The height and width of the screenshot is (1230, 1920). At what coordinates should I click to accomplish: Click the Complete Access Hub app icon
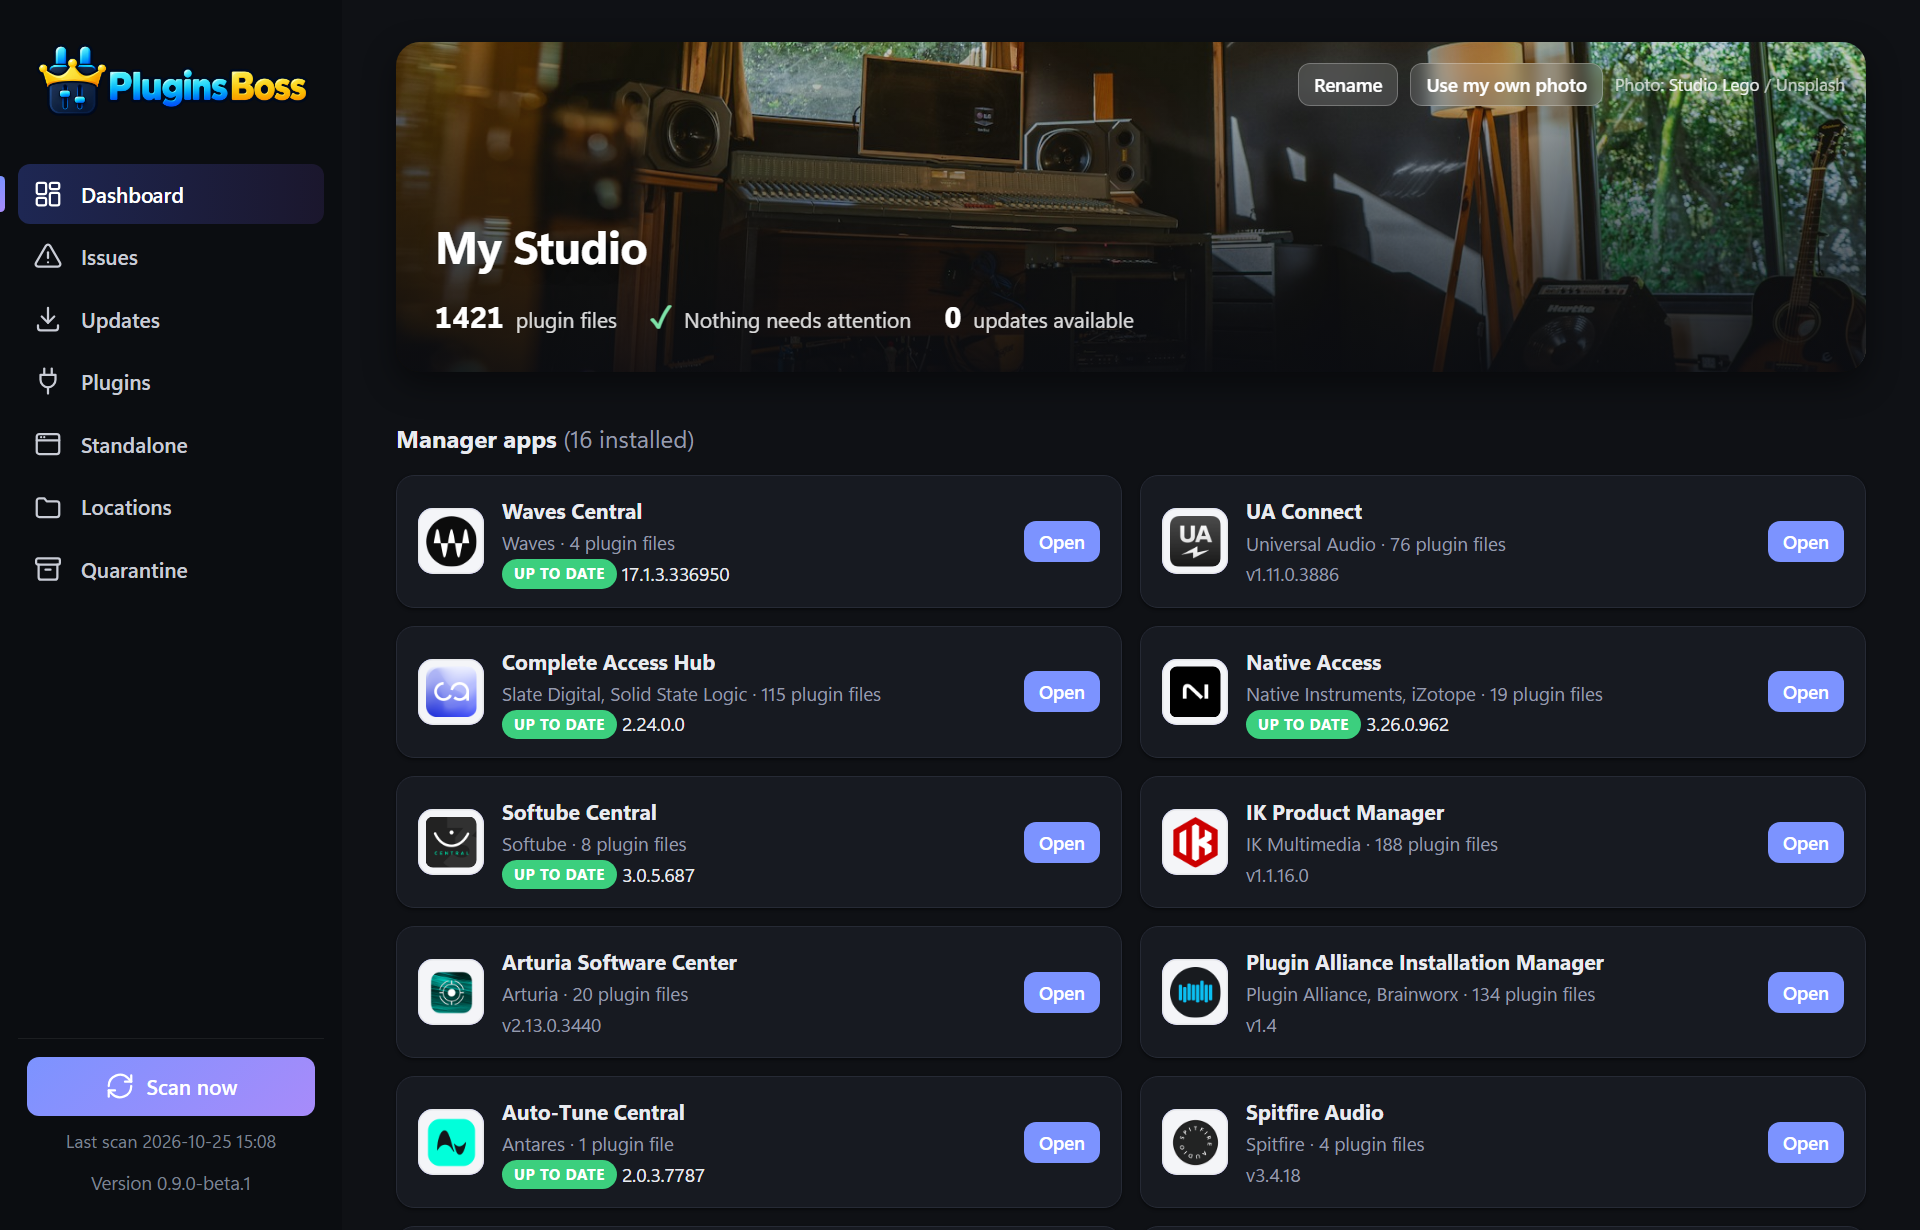451,692
